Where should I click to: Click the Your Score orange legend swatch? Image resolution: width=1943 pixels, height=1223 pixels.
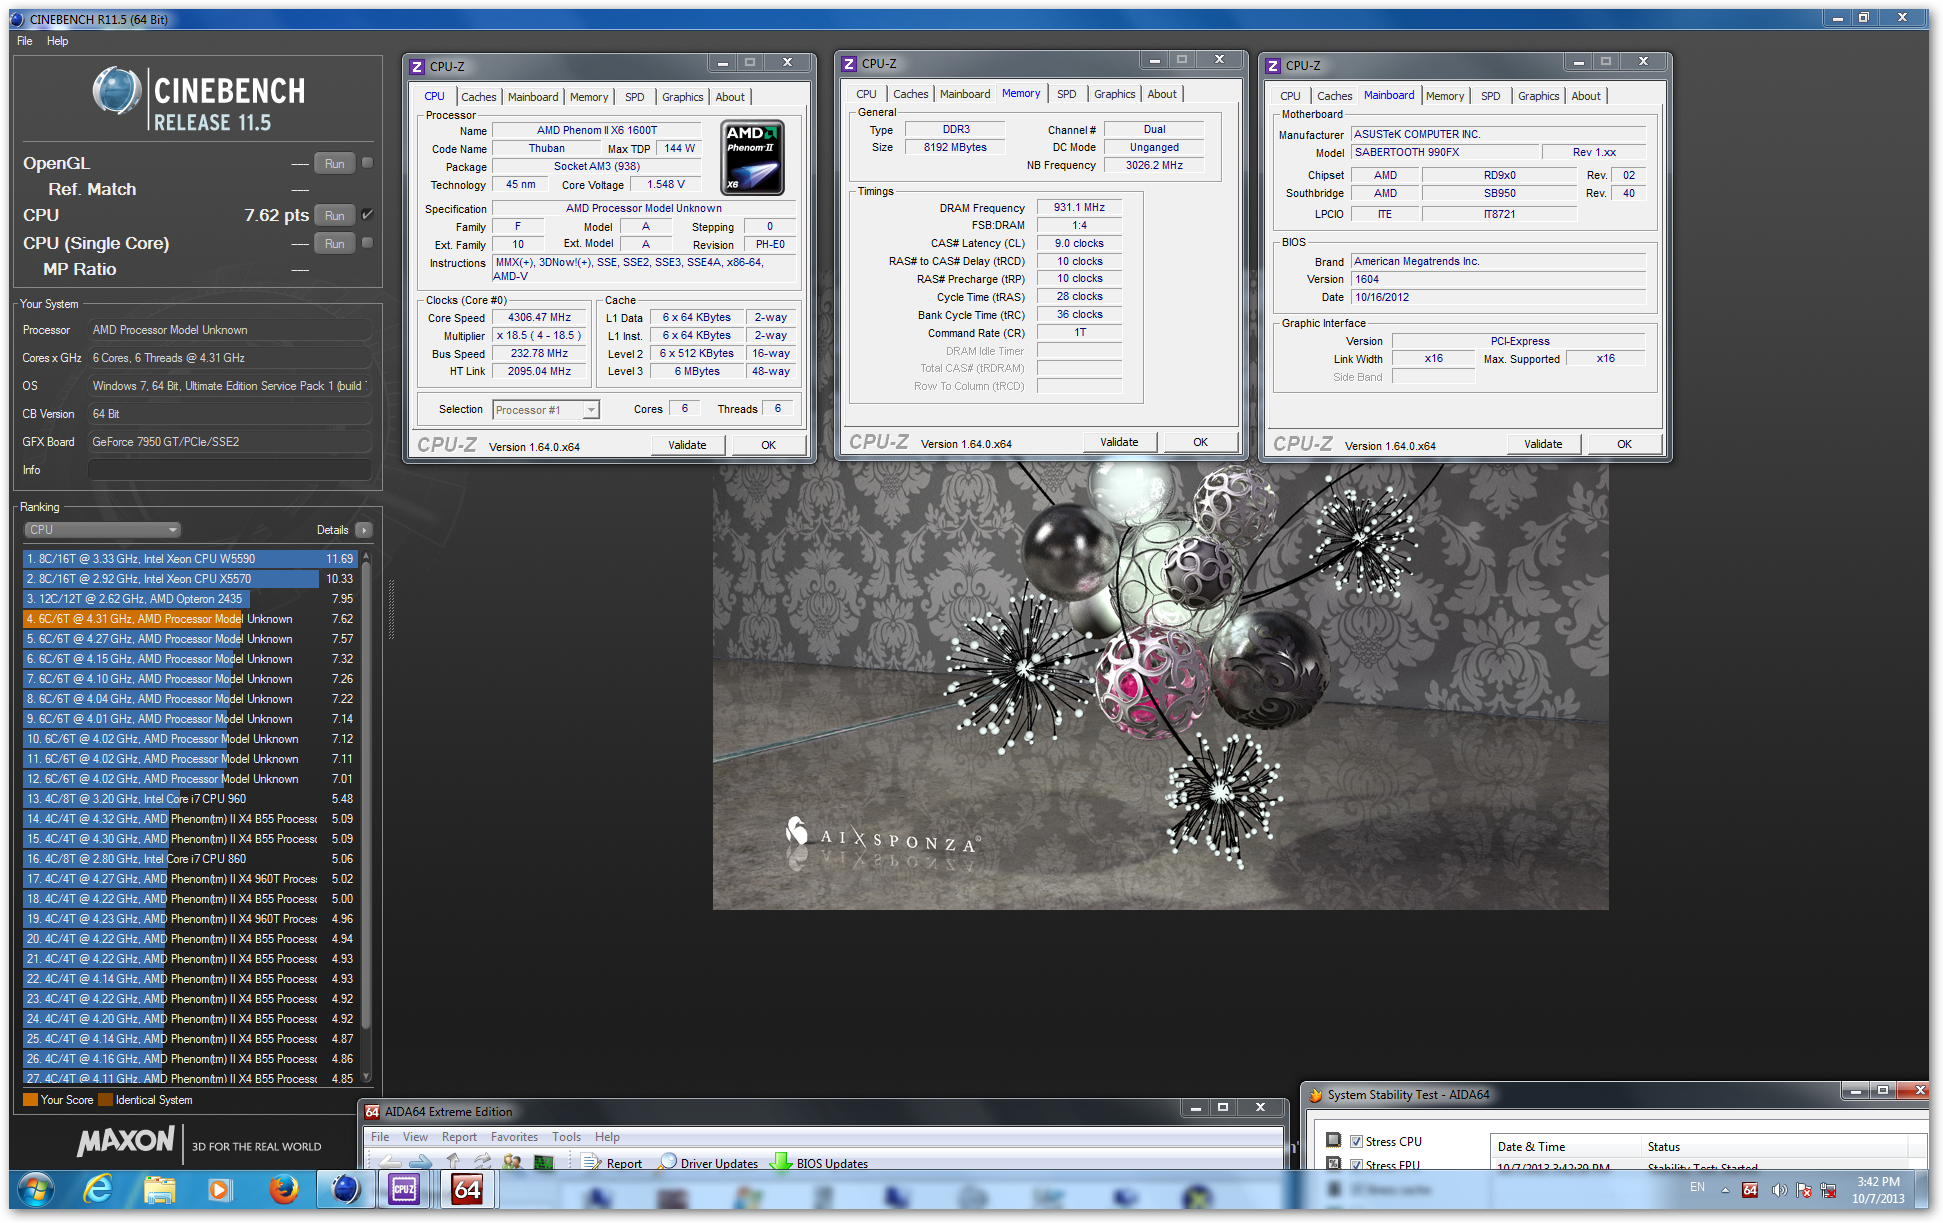pyautogui.click(x=30, y=1099)
